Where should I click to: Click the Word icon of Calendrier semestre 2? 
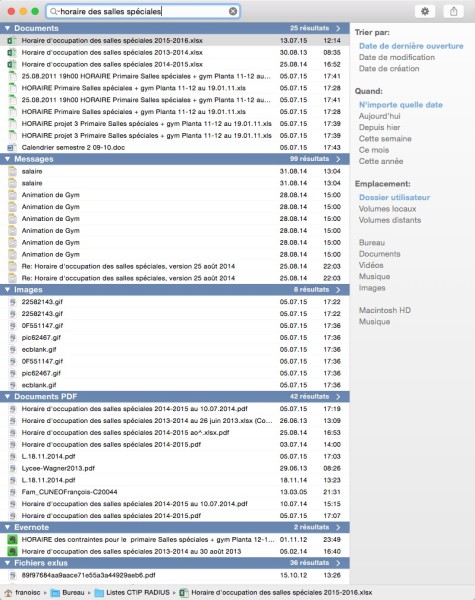(12, 148)
